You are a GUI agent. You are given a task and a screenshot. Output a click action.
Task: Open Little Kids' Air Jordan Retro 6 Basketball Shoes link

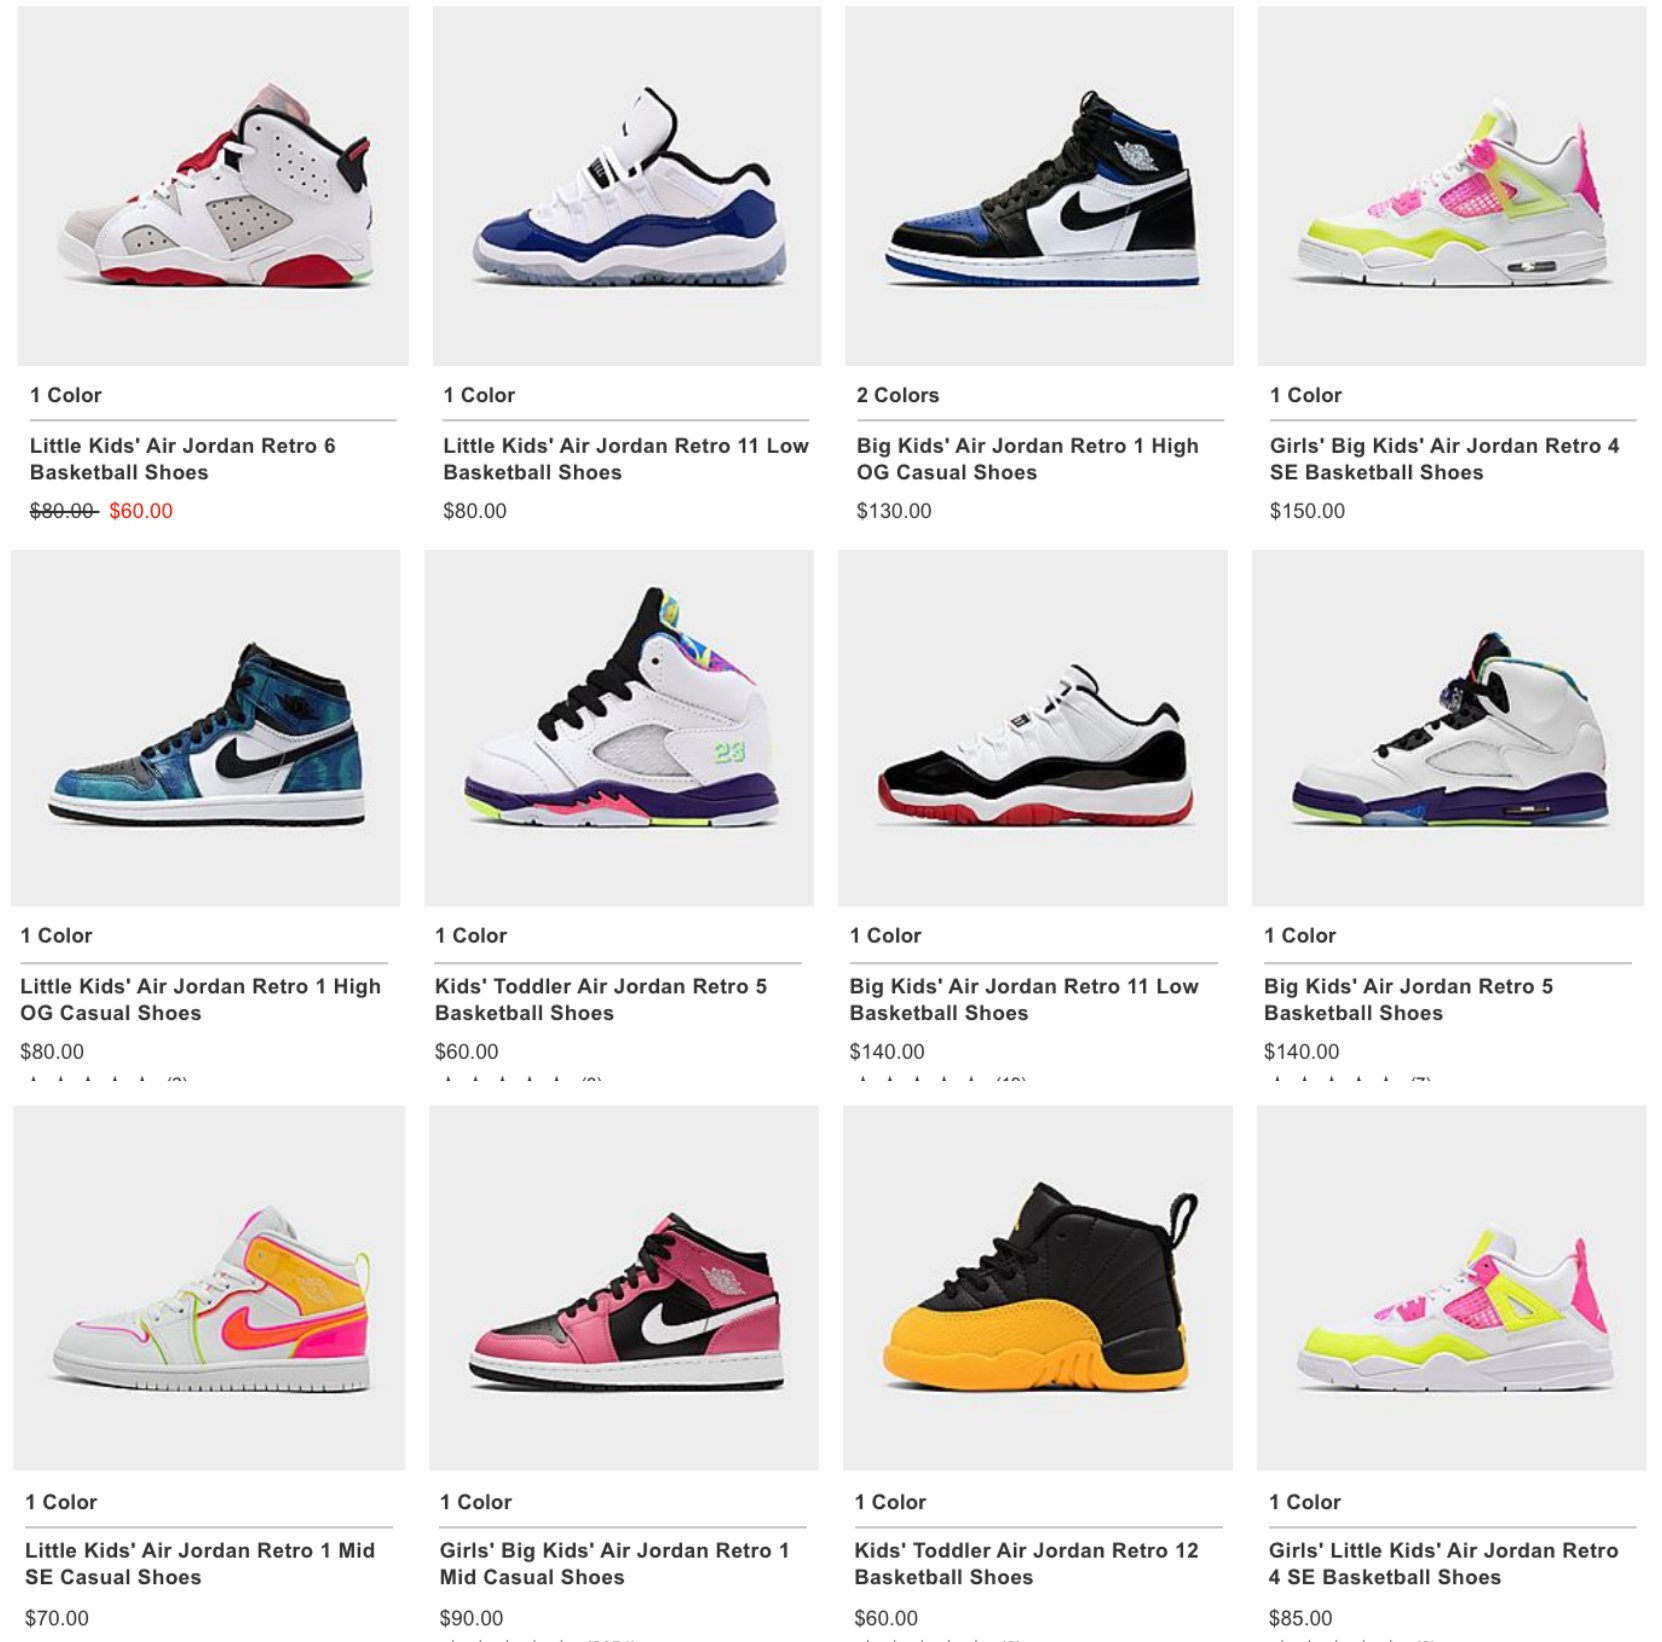point(183,459)
